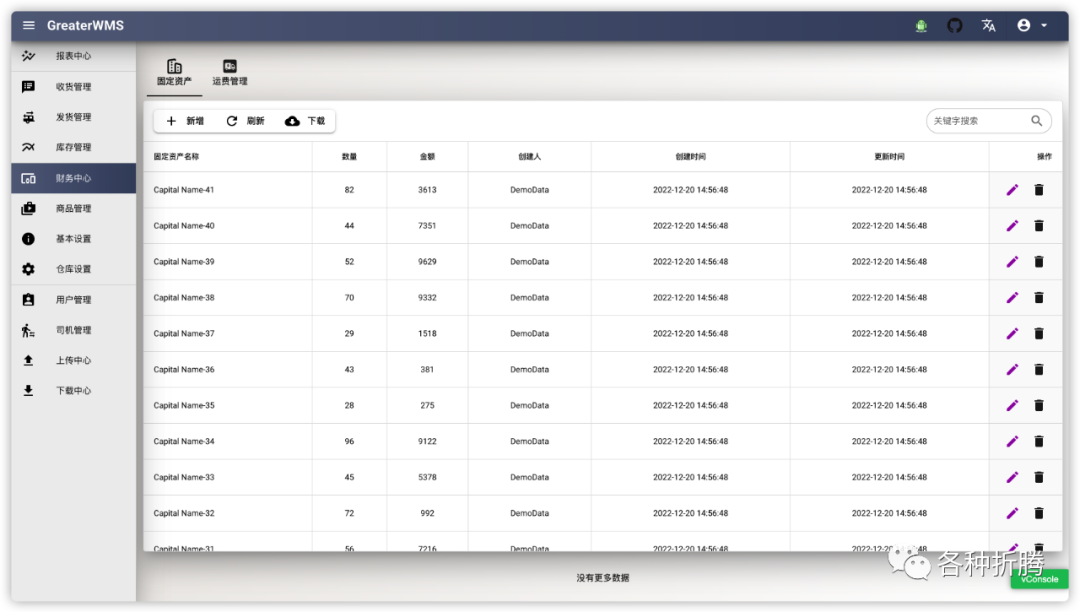Delete the Capital Name-37 row
1080x612 pixels.
[x=1039, y=334]
